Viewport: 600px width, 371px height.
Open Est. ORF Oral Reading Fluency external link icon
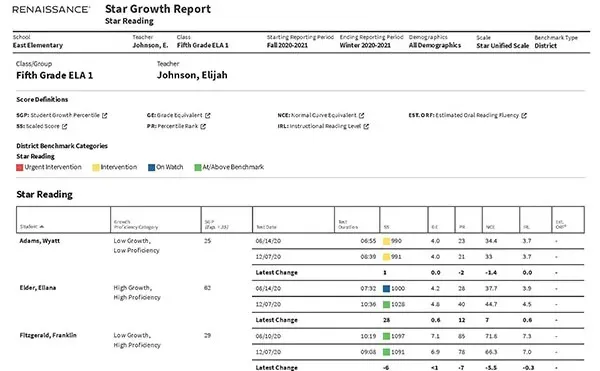524,116
